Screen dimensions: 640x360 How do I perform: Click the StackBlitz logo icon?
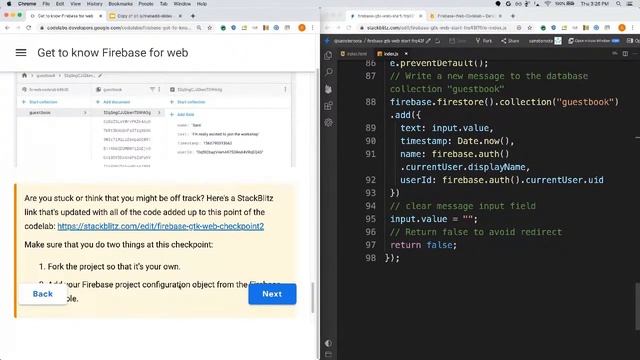(x=327, y=41)
